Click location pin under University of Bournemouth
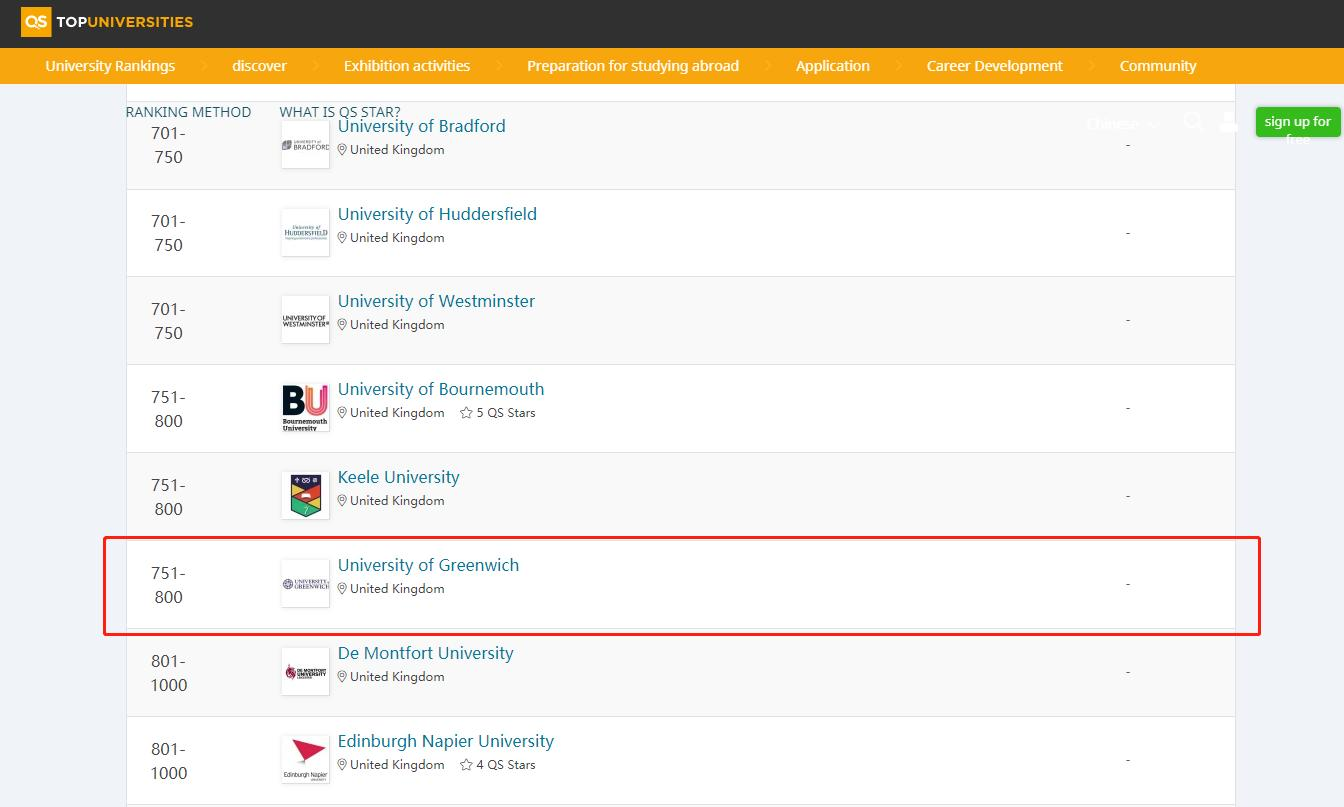Screen dimensions: 1344x807 342,413
